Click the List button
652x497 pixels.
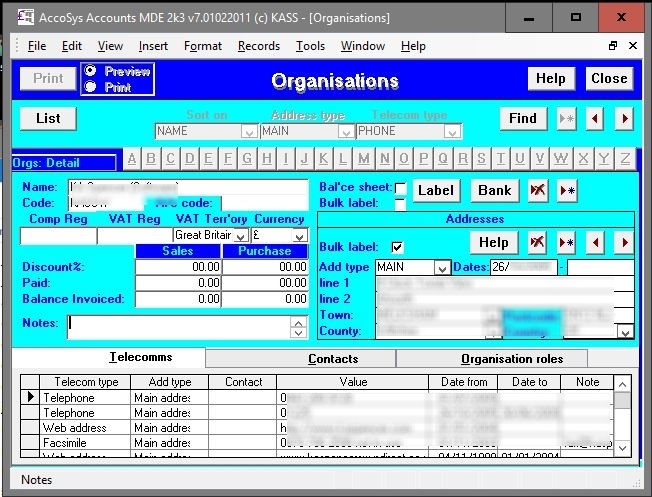pyautogui.click(x=48, y=119)
